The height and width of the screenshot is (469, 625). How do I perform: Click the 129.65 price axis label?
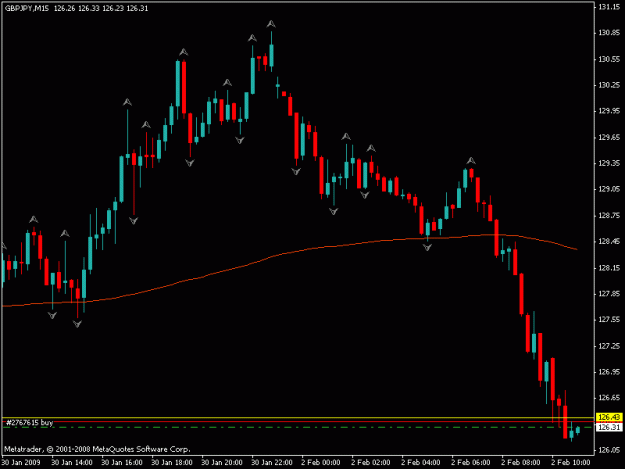click(x=609, y=137)
